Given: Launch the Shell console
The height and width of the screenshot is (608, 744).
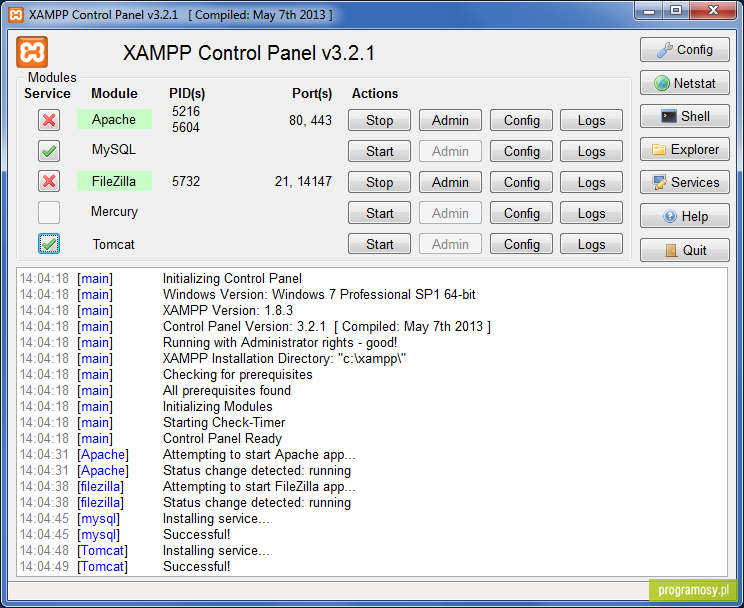Looking at the screenshot, I should [684, 117].
